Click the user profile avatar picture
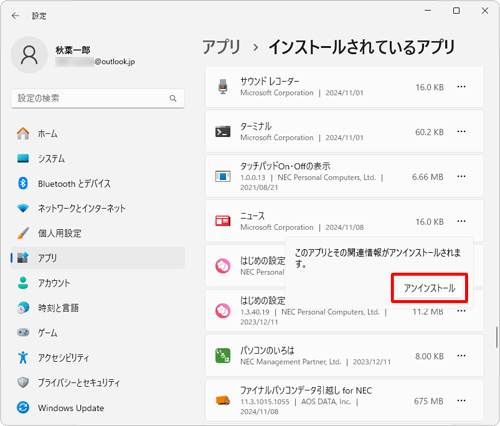This screenshot has height=426, width=500. tap(29, 55)
